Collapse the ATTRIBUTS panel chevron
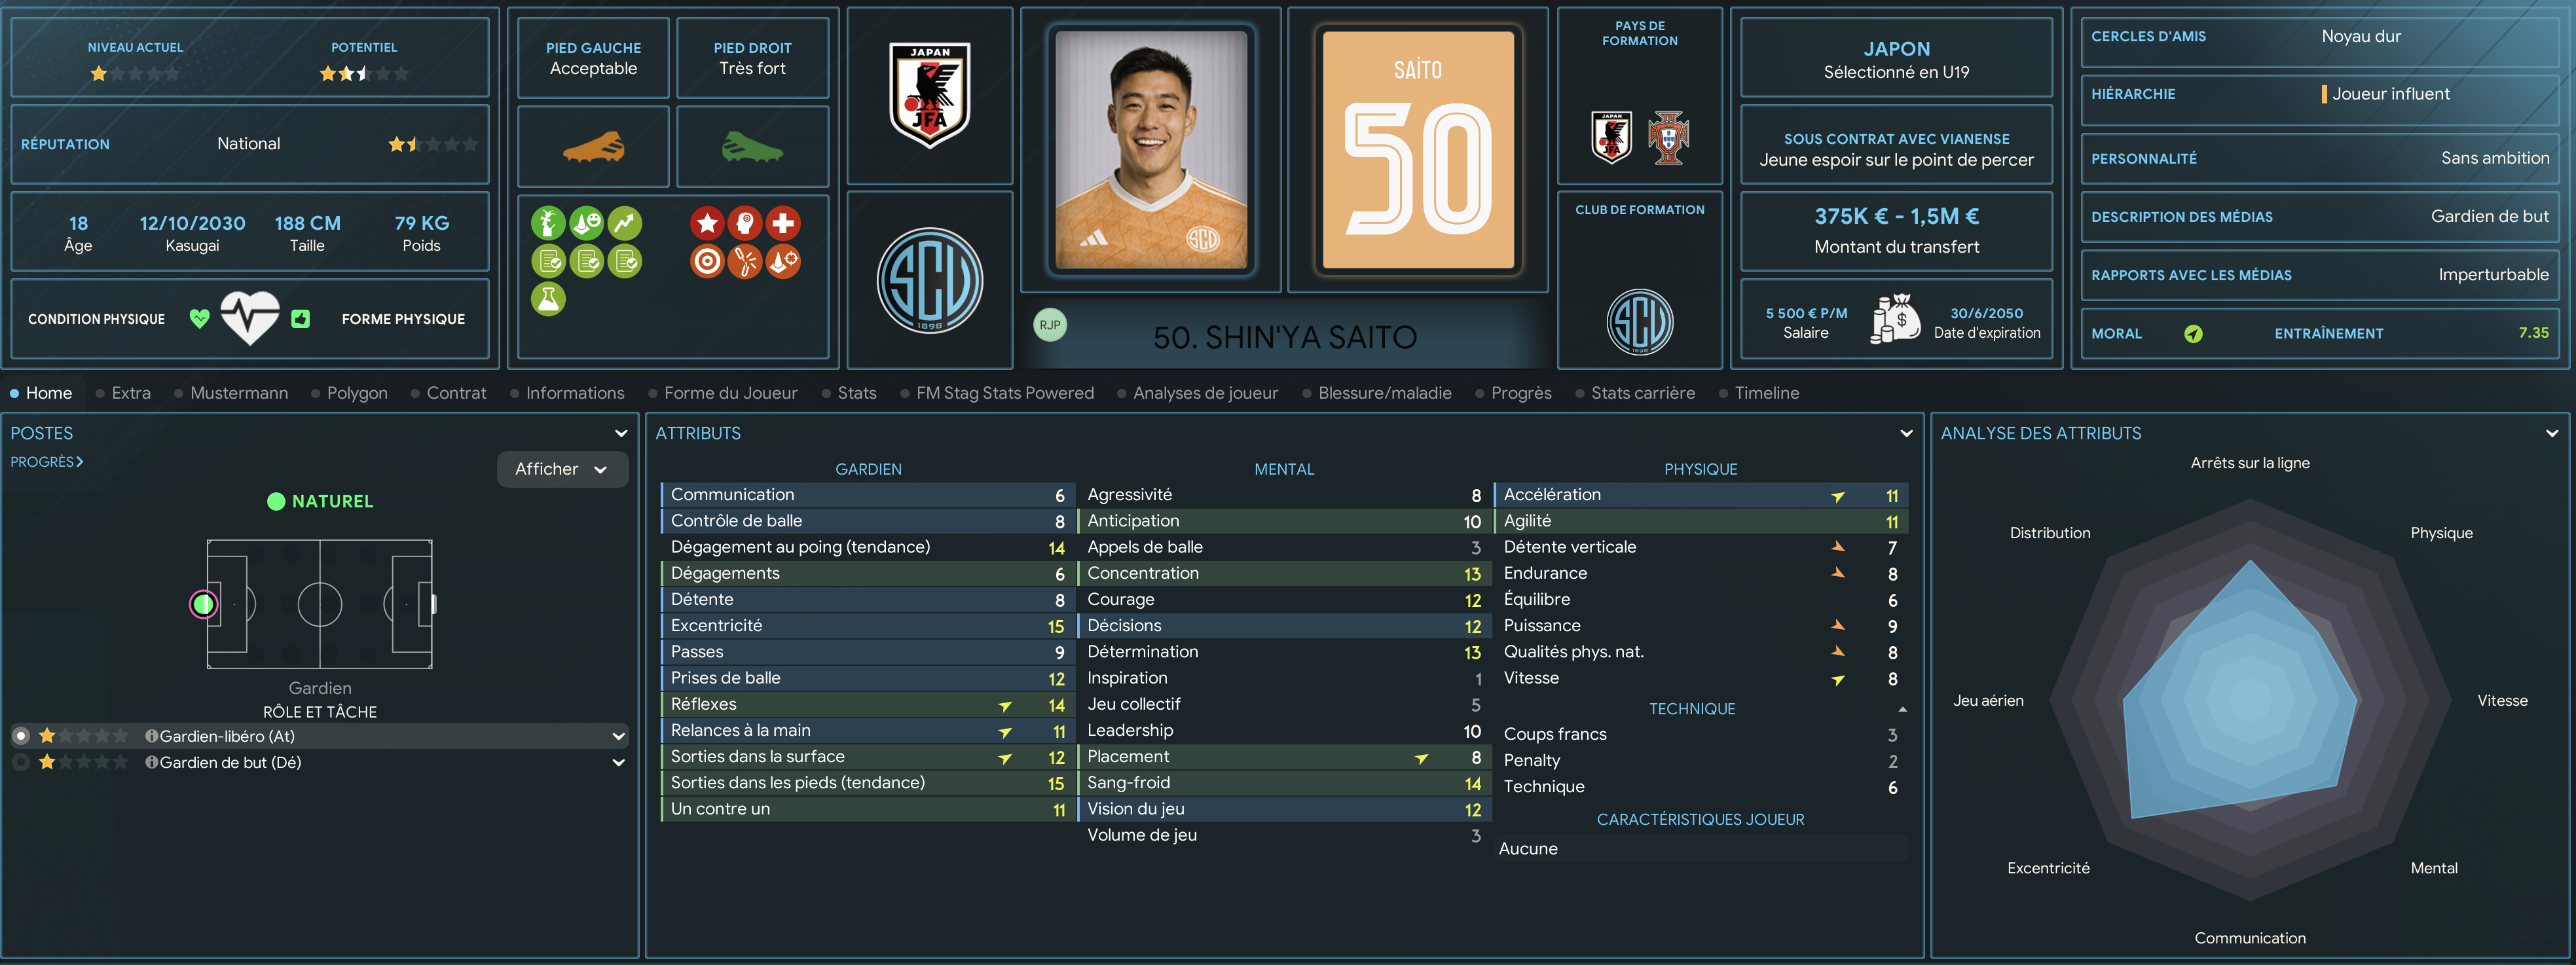The width and height of the screenshot is (2576, 965). [1906, 433]
